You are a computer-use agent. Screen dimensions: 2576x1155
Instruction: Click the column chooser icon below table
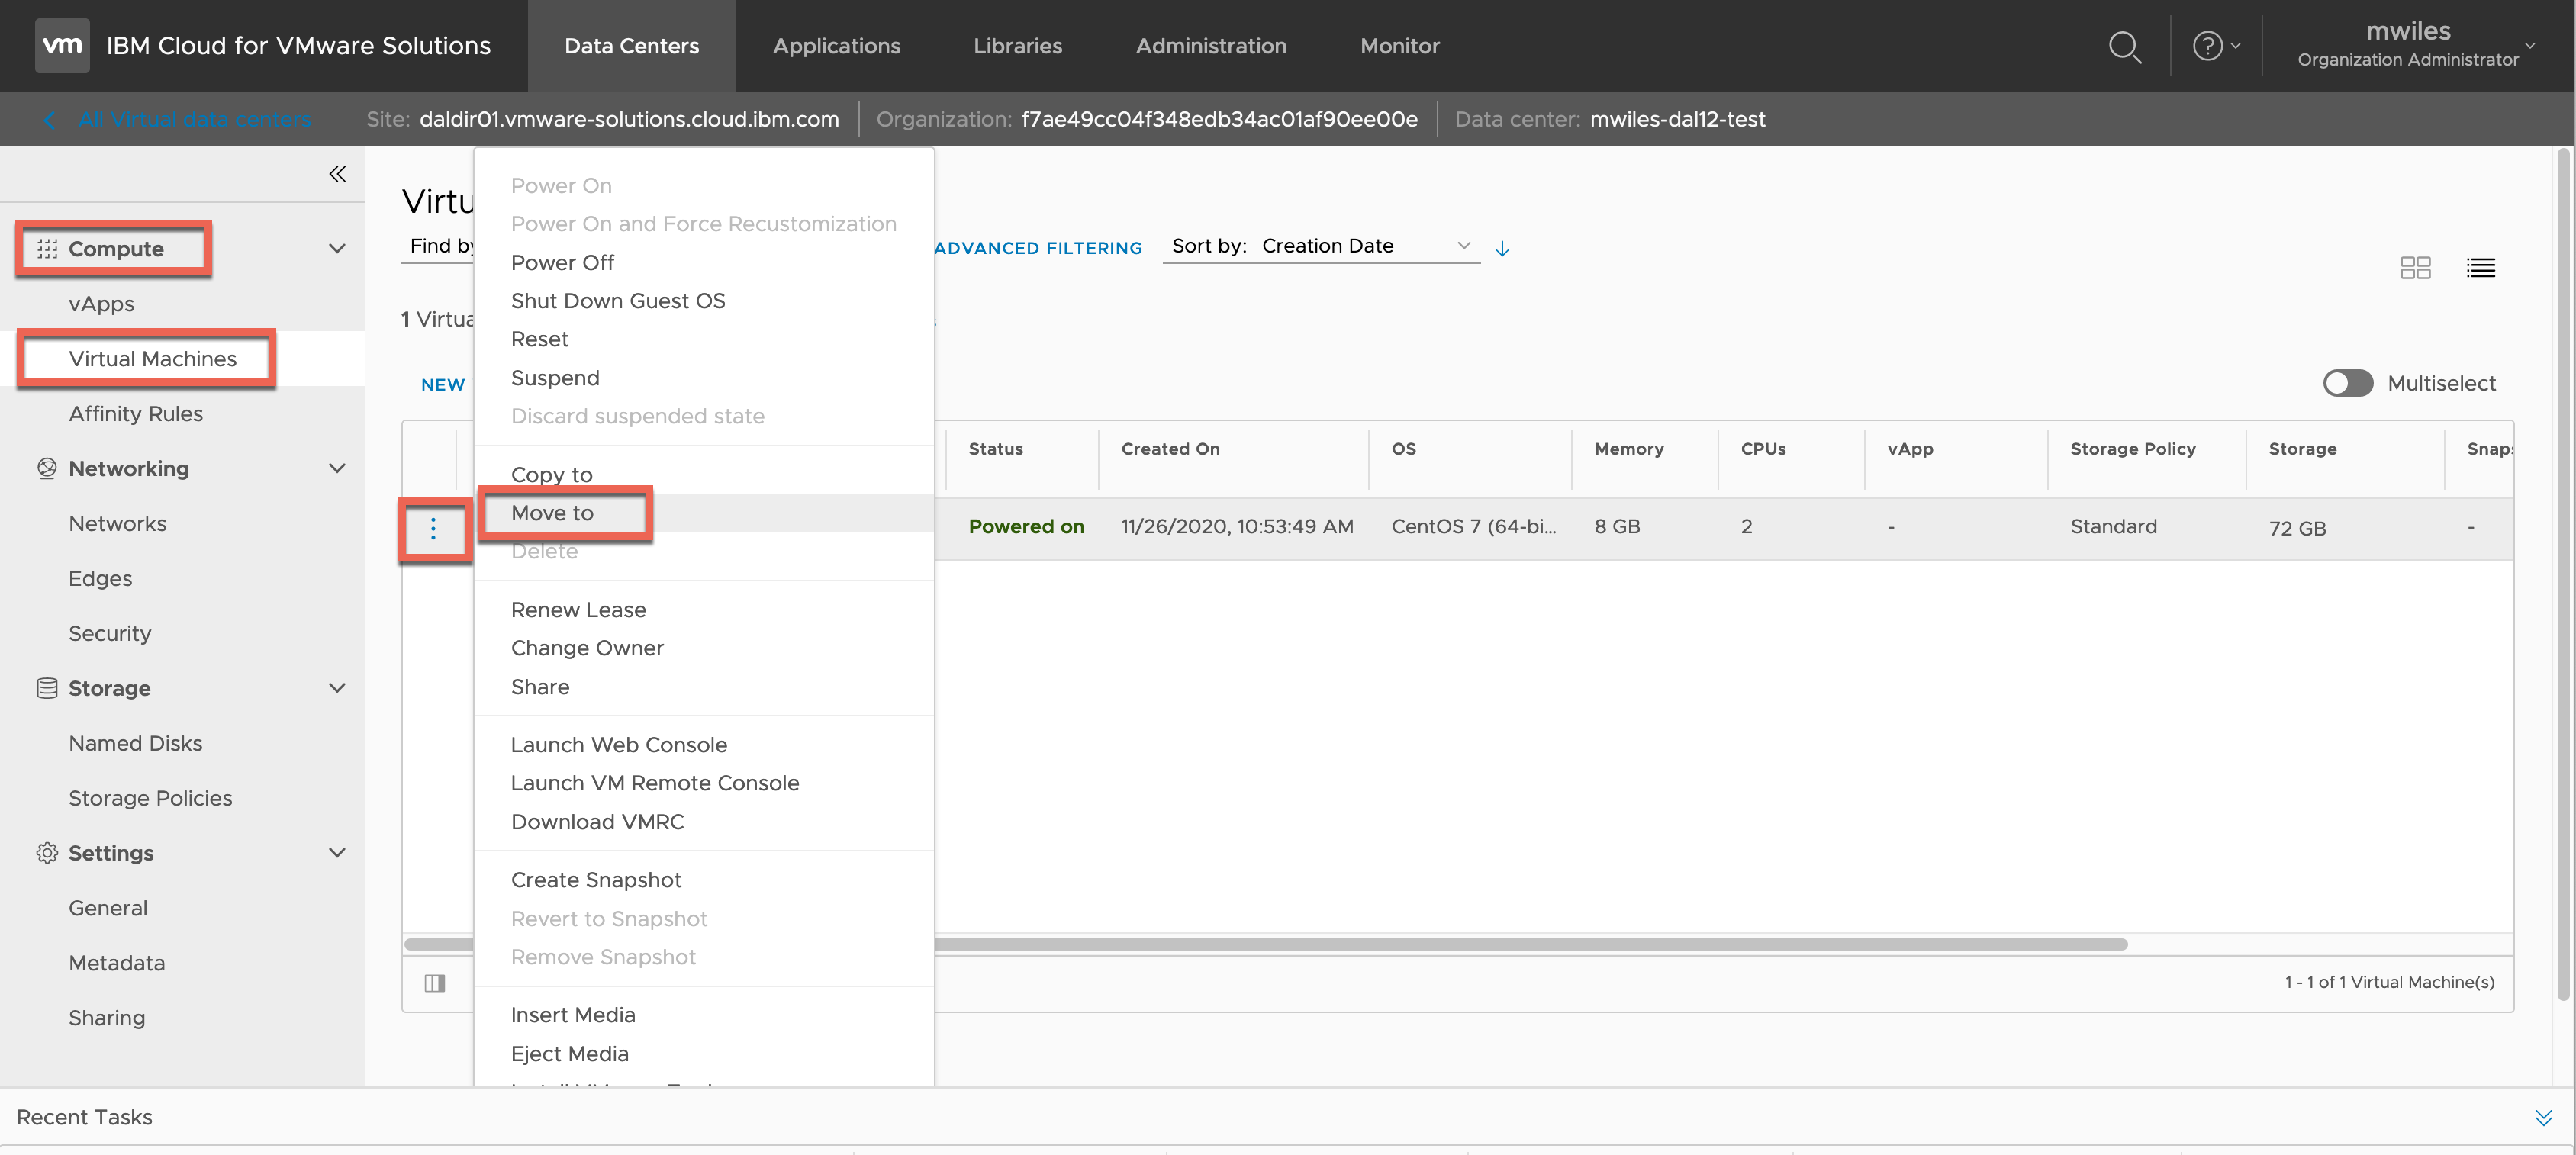(434, 982)
